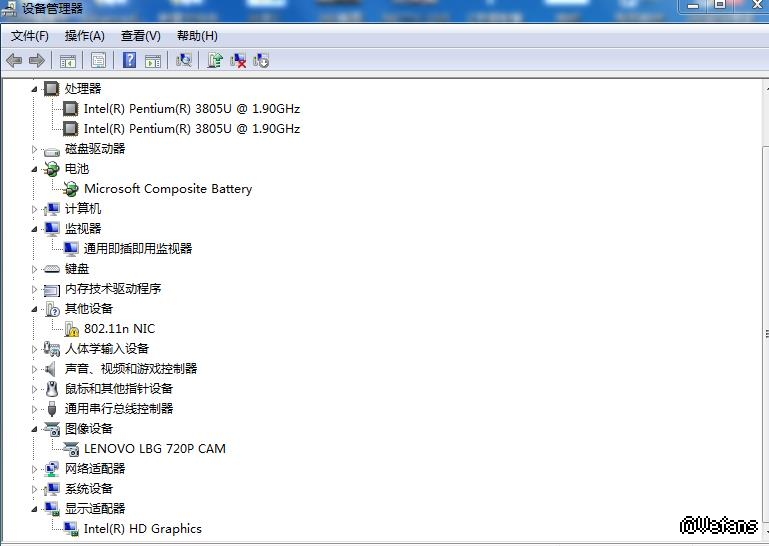Select the 键盘 keyboard category icon
Image resolution: width=769 pixels, height=546 pixels.
(x=51, y=269)
